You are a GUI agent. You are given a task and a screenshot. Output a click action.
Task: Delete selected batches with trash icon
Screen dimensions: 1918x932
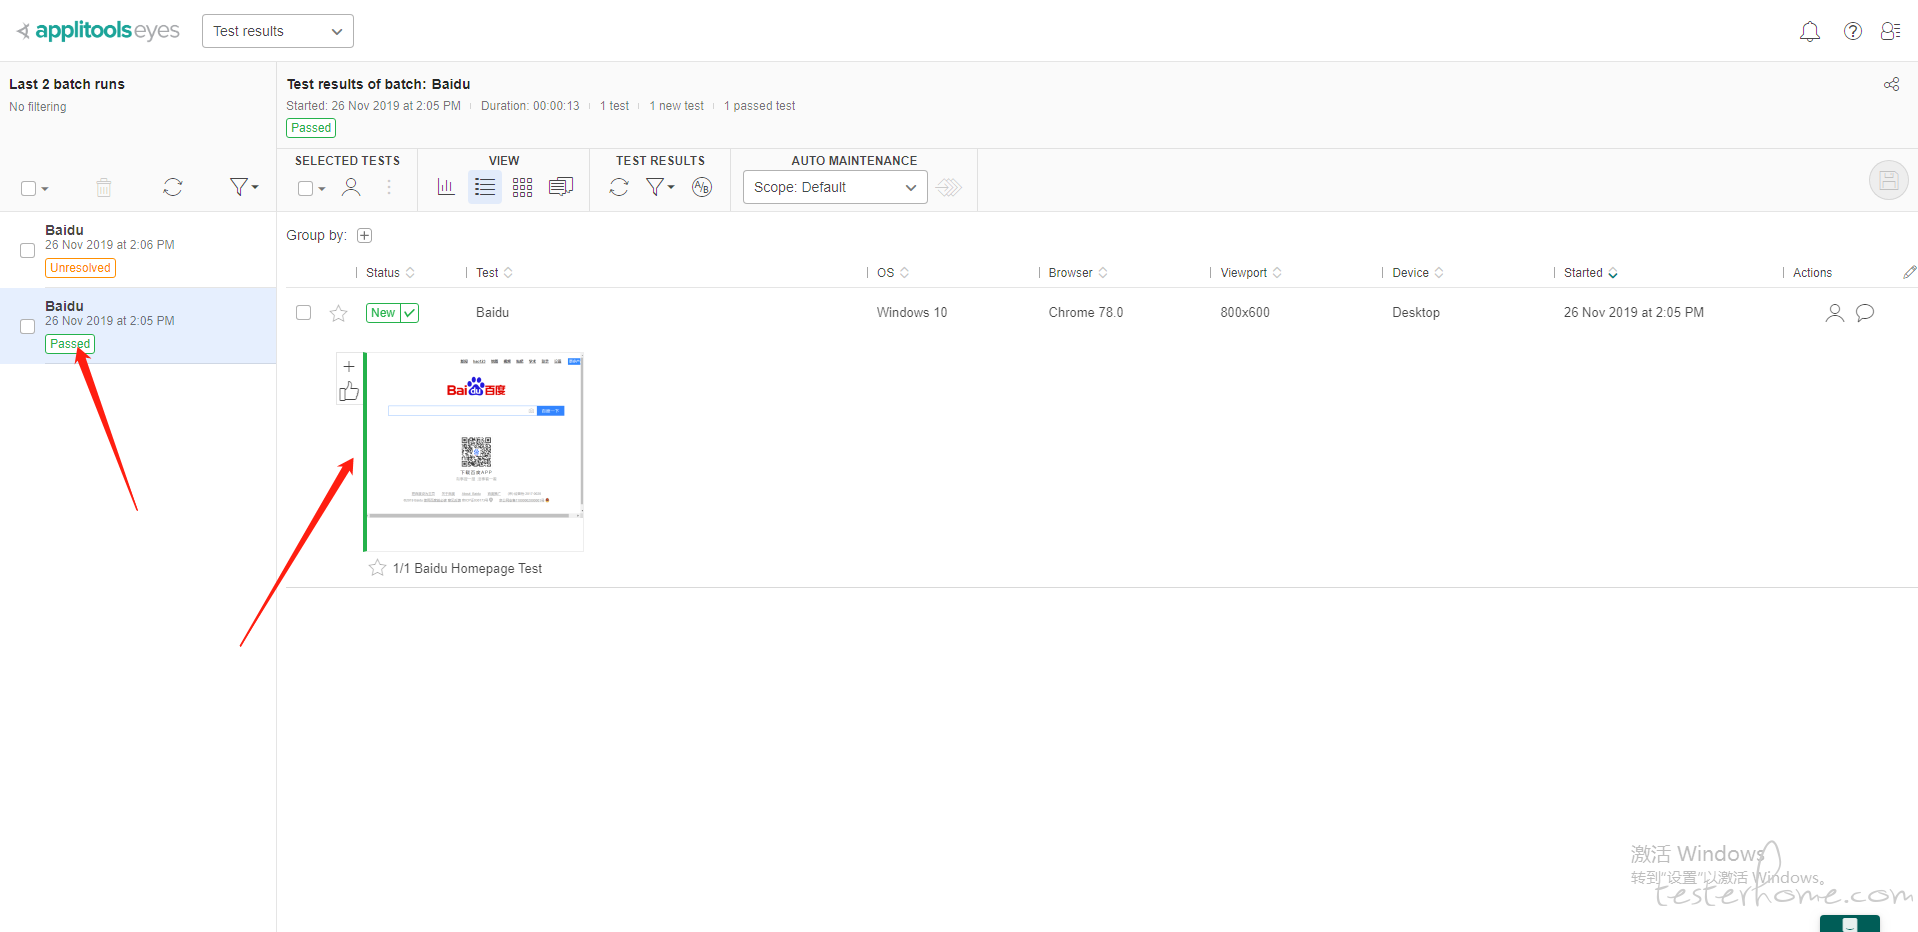click(104, 187)
